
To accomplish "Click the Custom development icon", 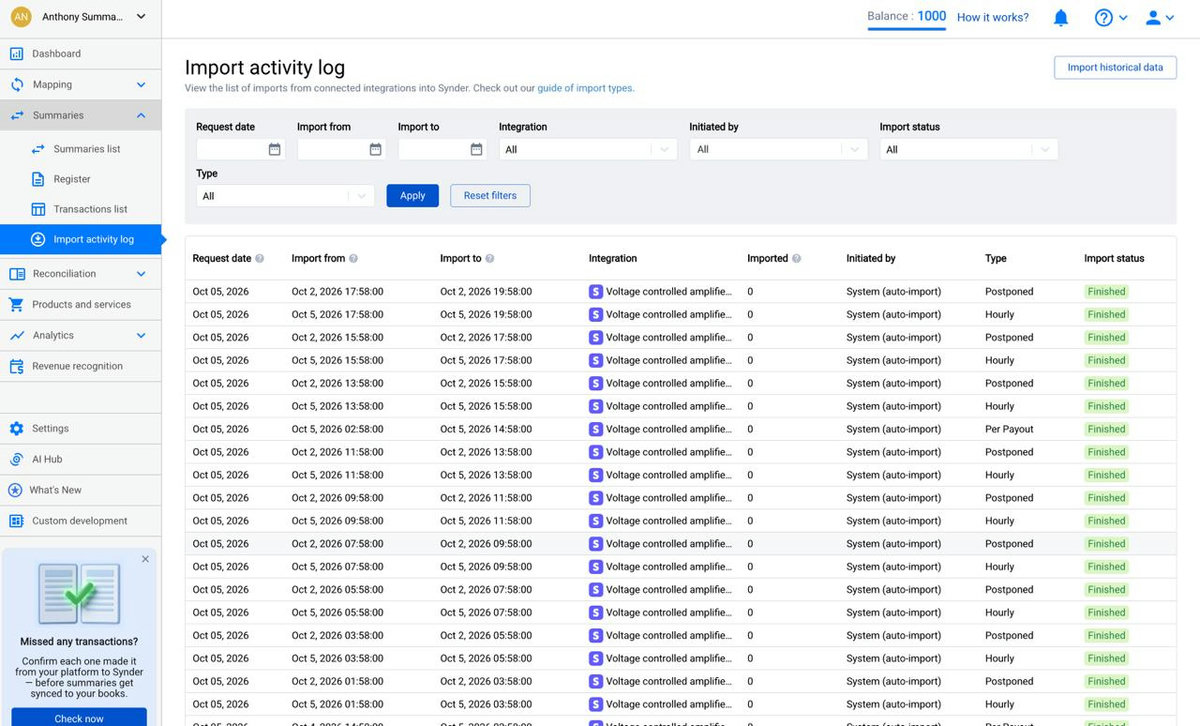I will pos(16,521).
